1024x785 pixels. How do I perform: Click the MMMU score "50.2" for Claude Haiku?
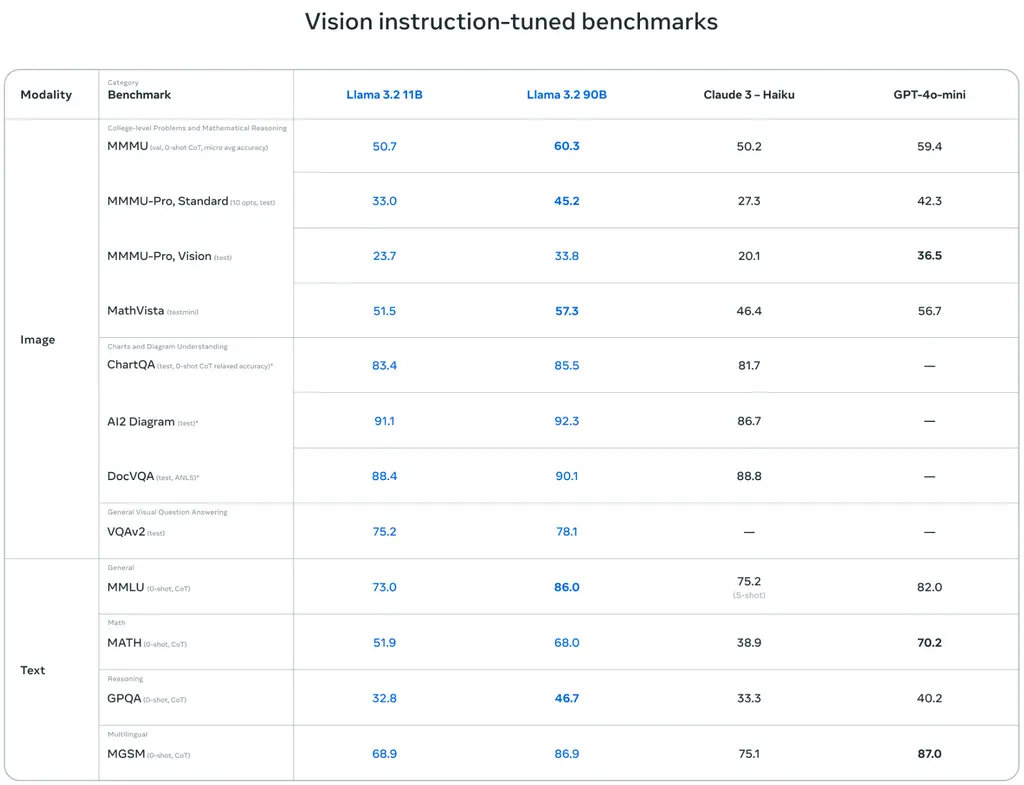click(x=749, y=146)
